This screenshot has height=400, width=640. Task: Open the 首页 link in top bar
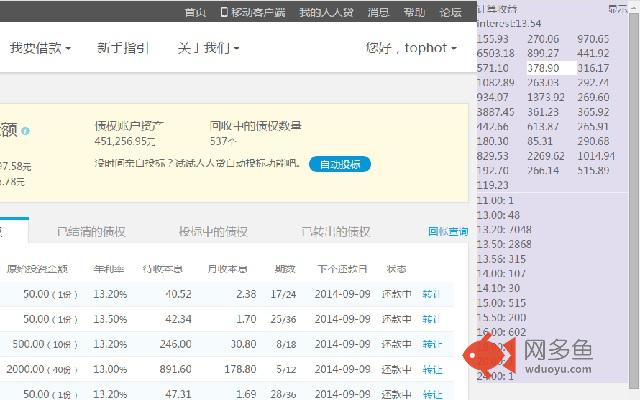(195, 12)
